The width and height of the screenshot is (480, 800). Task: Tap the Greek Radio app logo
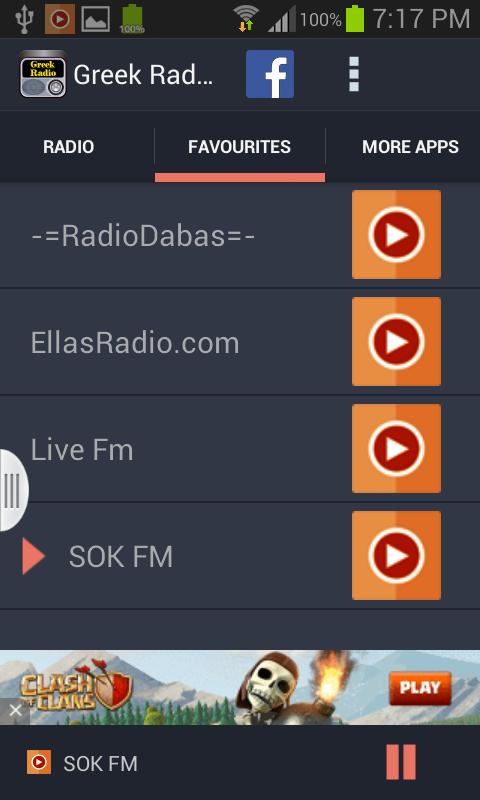point(43,74)
